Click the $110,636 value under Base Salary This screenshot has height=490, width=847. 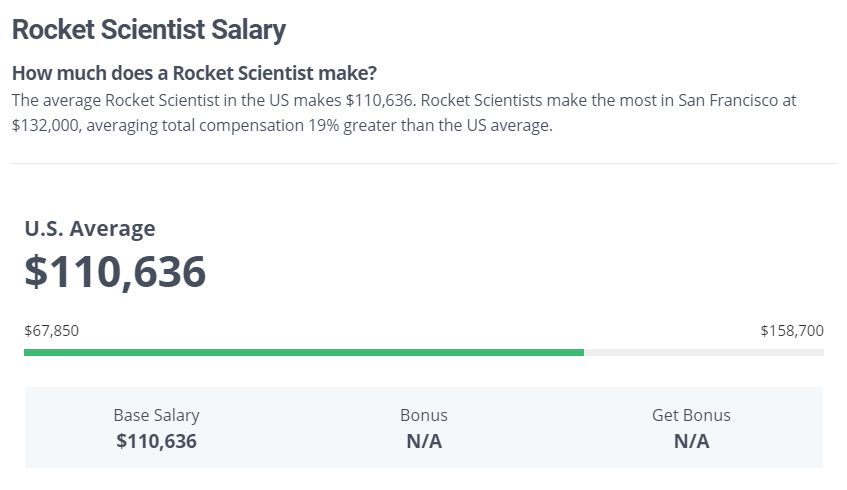click(157, 441)
